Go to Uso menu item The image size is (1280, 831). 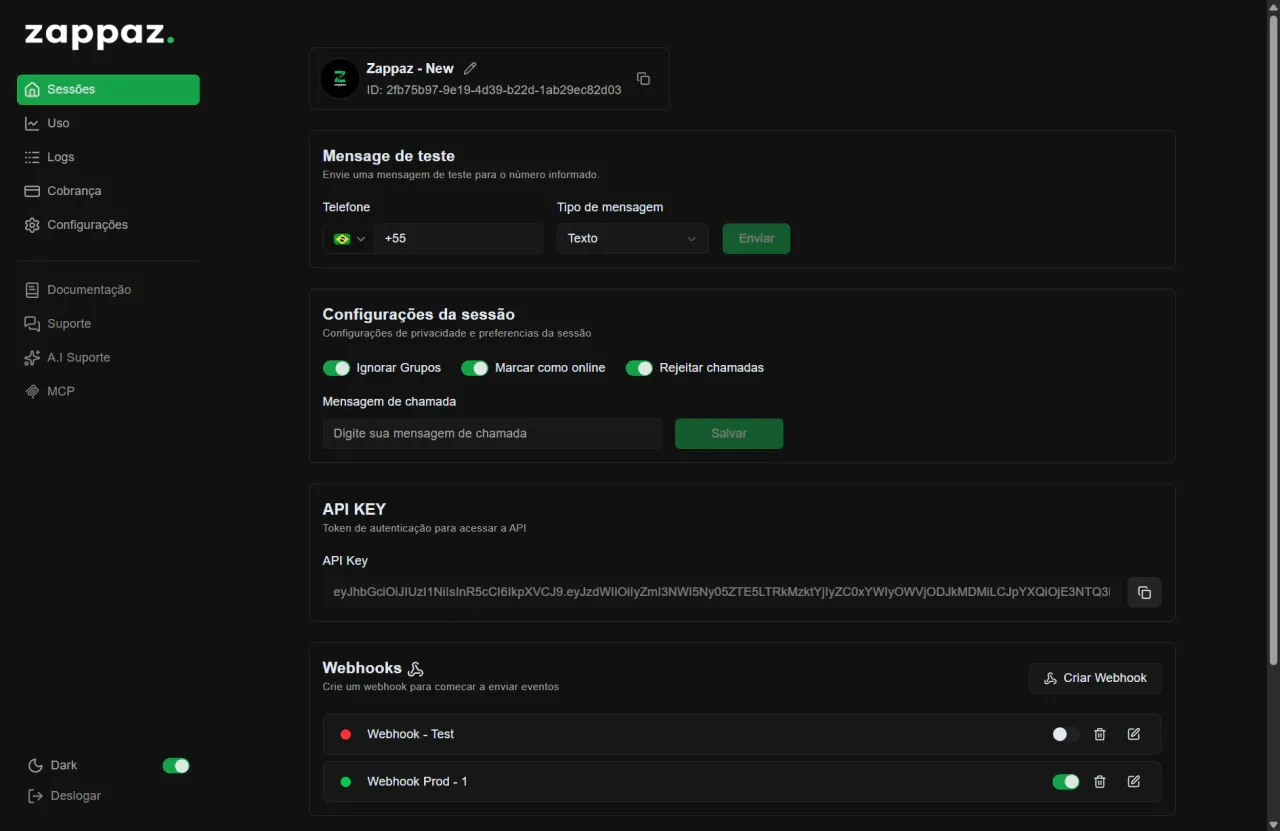(108, 123)
